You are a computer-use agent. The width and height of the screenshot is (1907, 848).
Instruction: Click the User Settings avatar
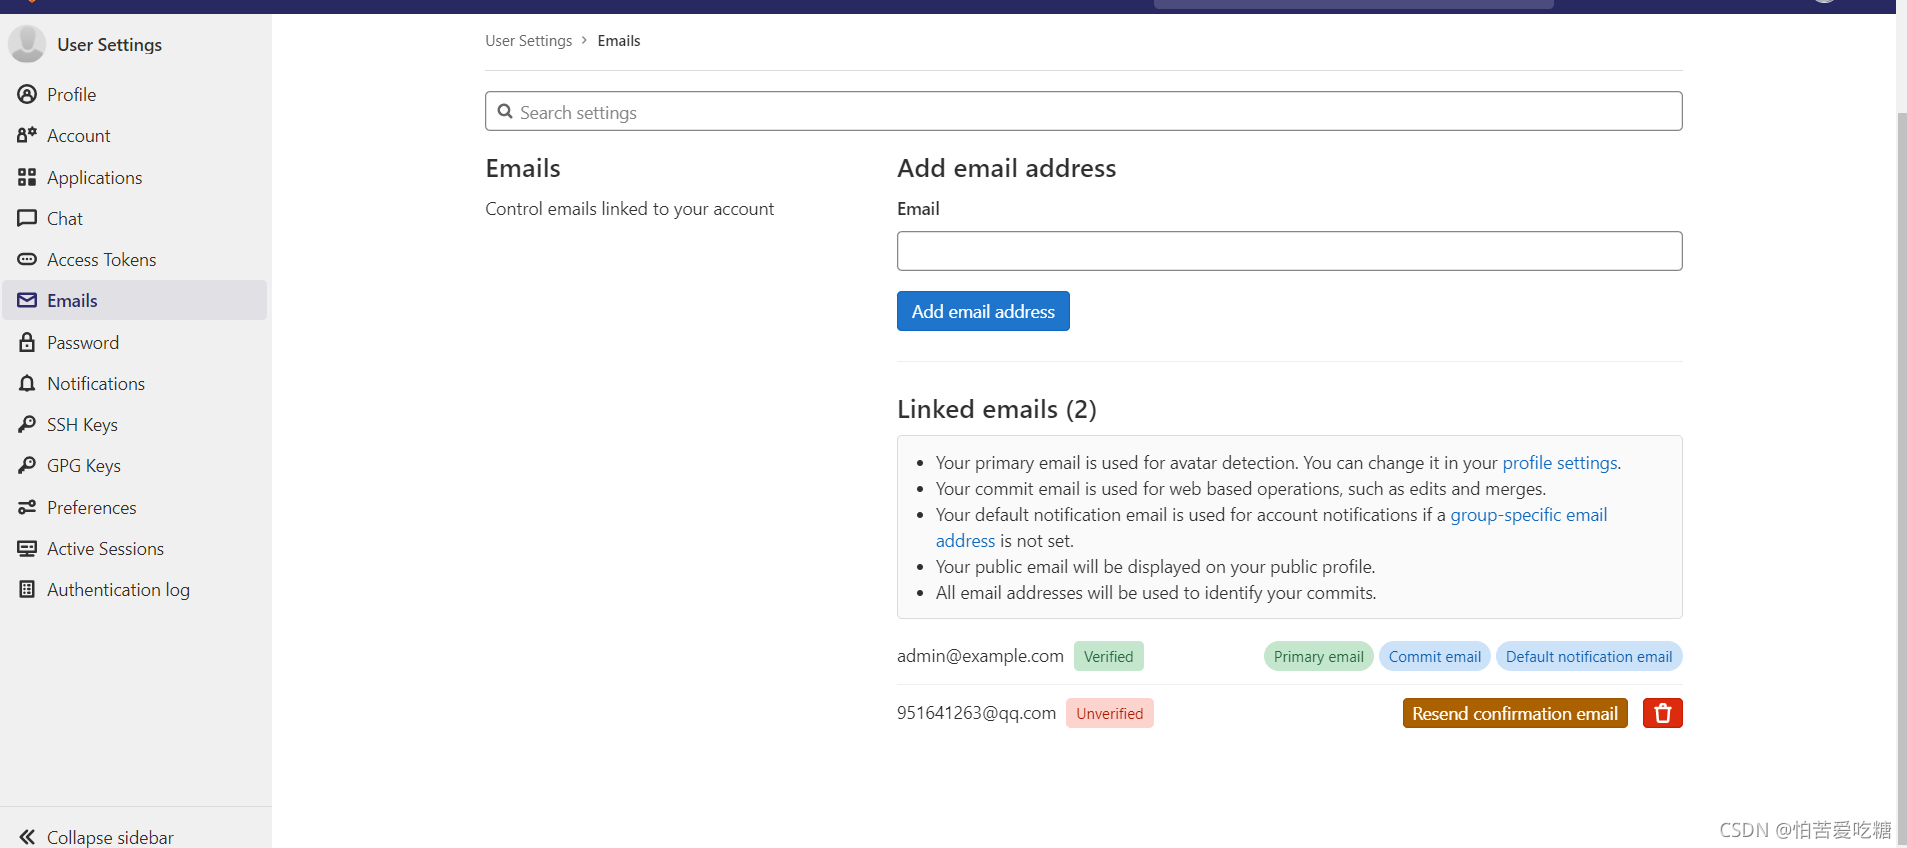tap(27, 44)
